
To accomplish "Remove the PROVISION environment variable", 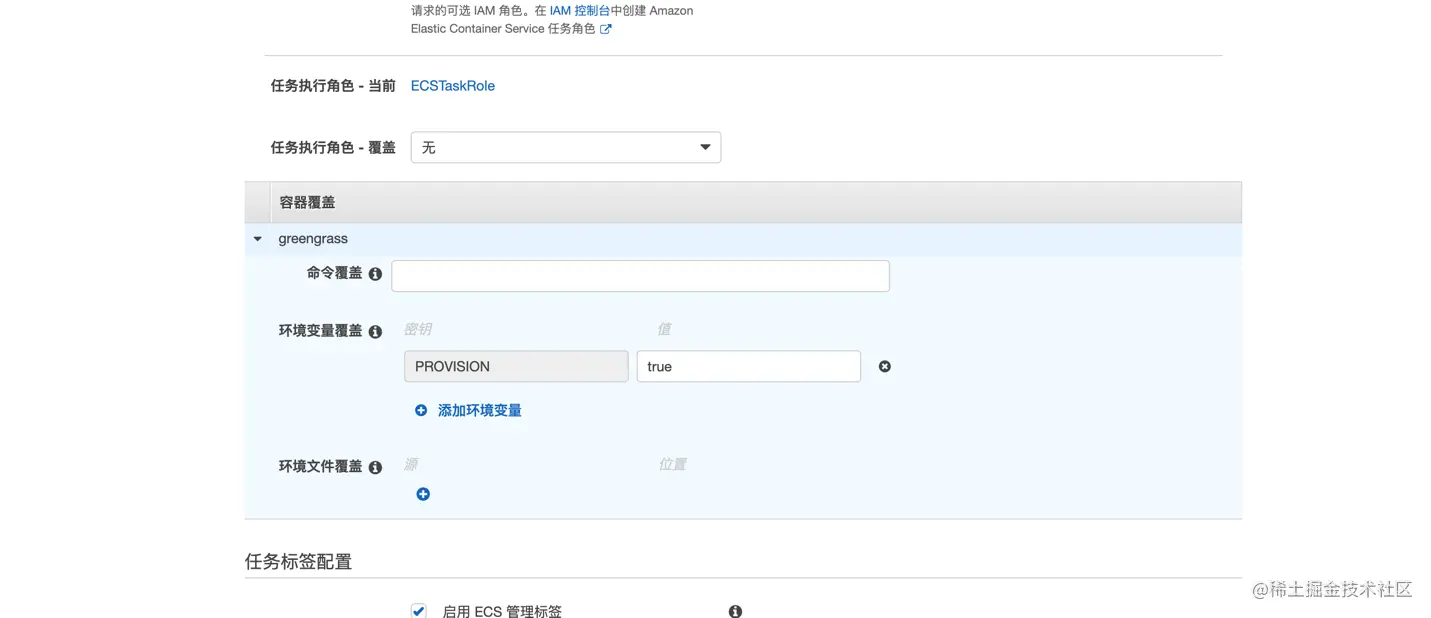I will pyautogui.click(x=884, y=366).
